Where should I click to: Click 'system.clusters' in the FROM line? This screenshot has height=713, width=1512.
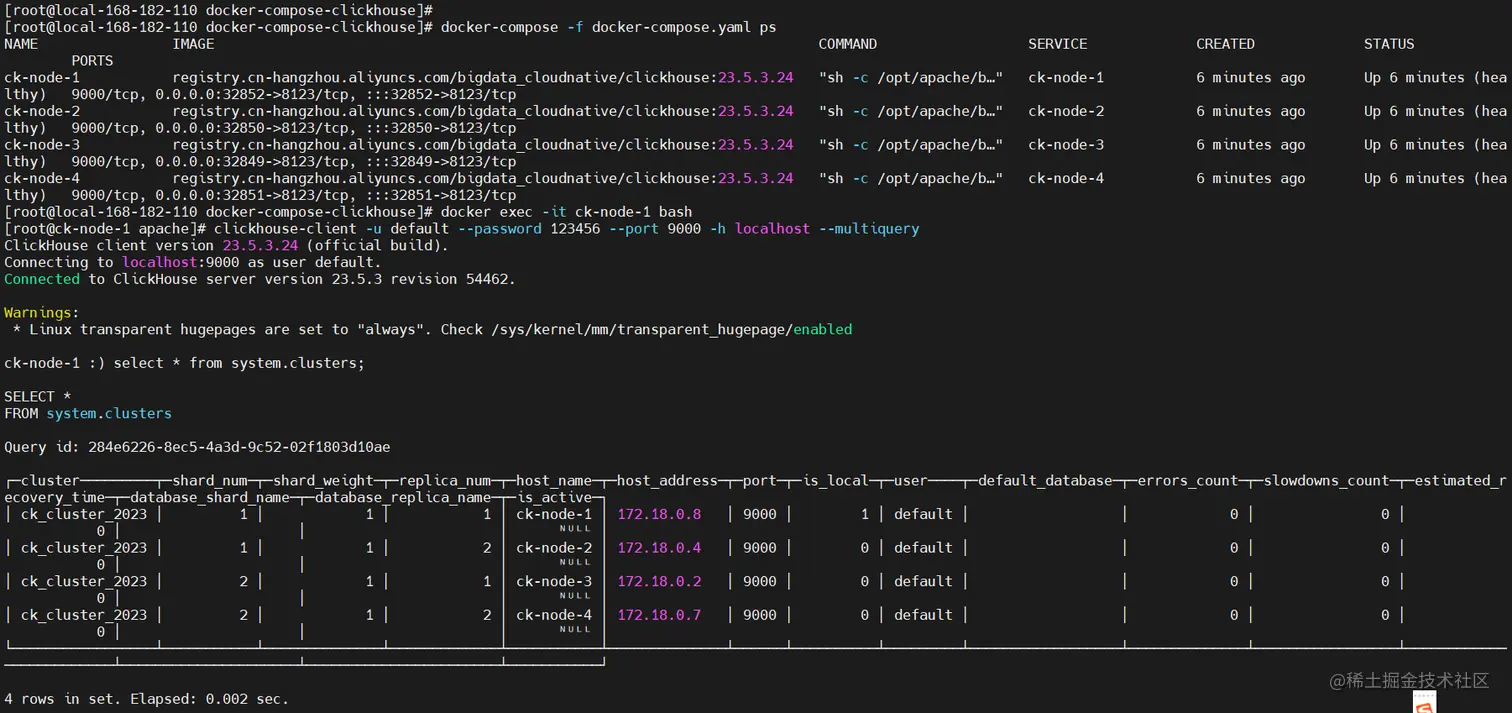(109, 413)
